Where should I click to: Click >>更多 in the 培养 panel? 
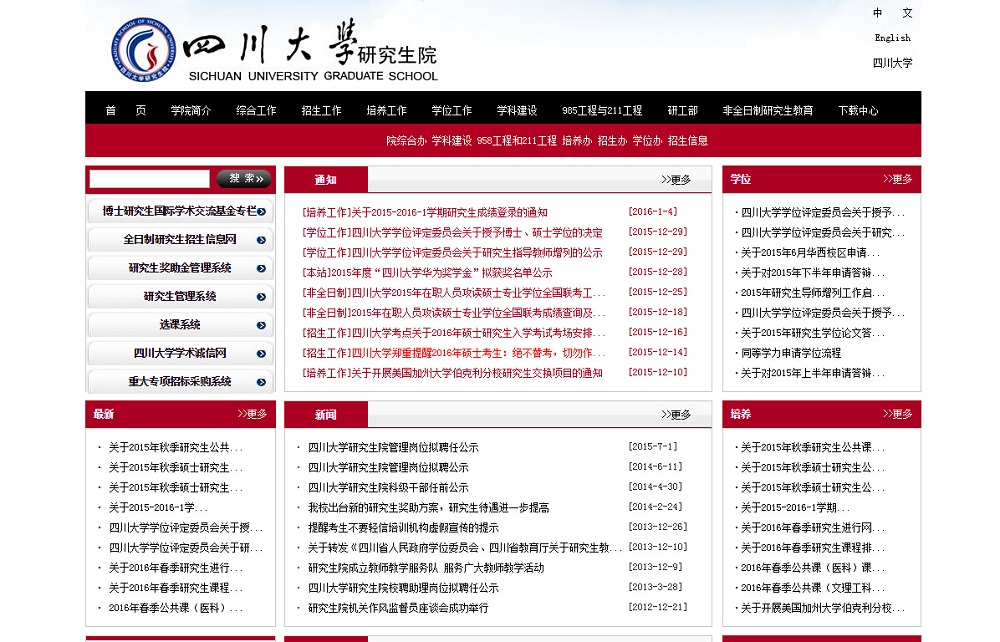point(898,414)
